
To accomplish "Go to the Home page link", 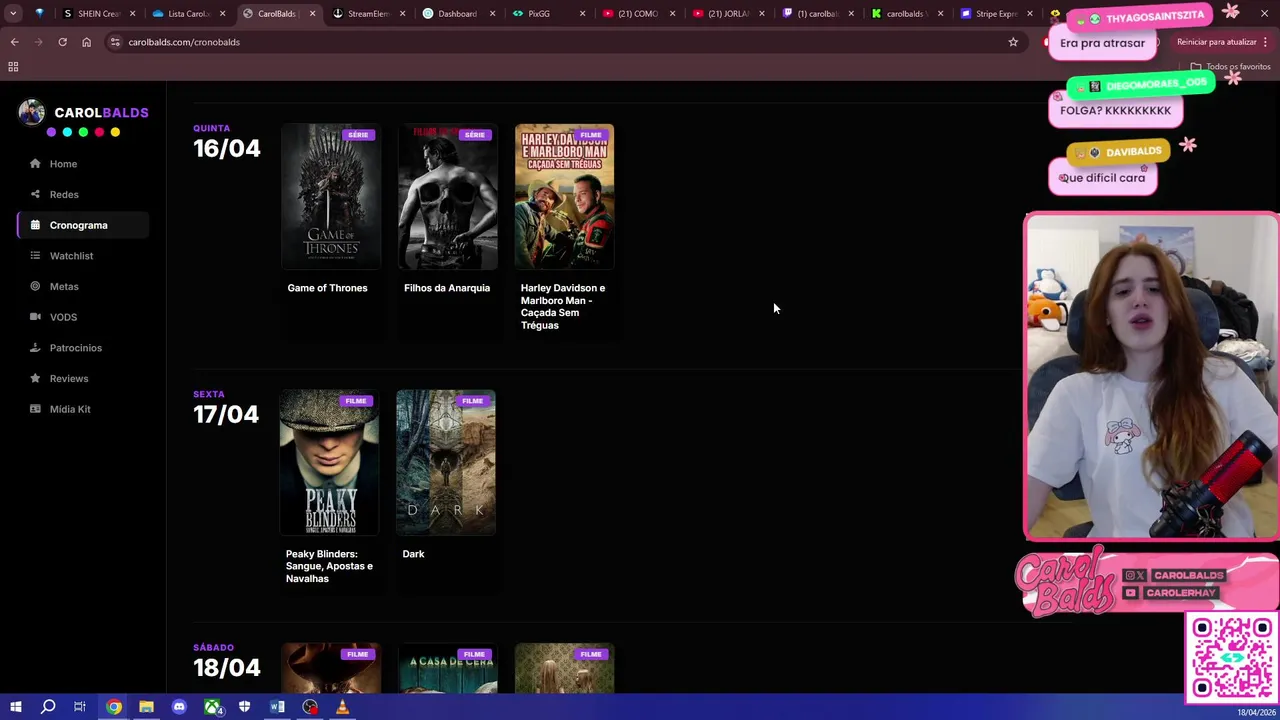I will [x=63, y=164].
